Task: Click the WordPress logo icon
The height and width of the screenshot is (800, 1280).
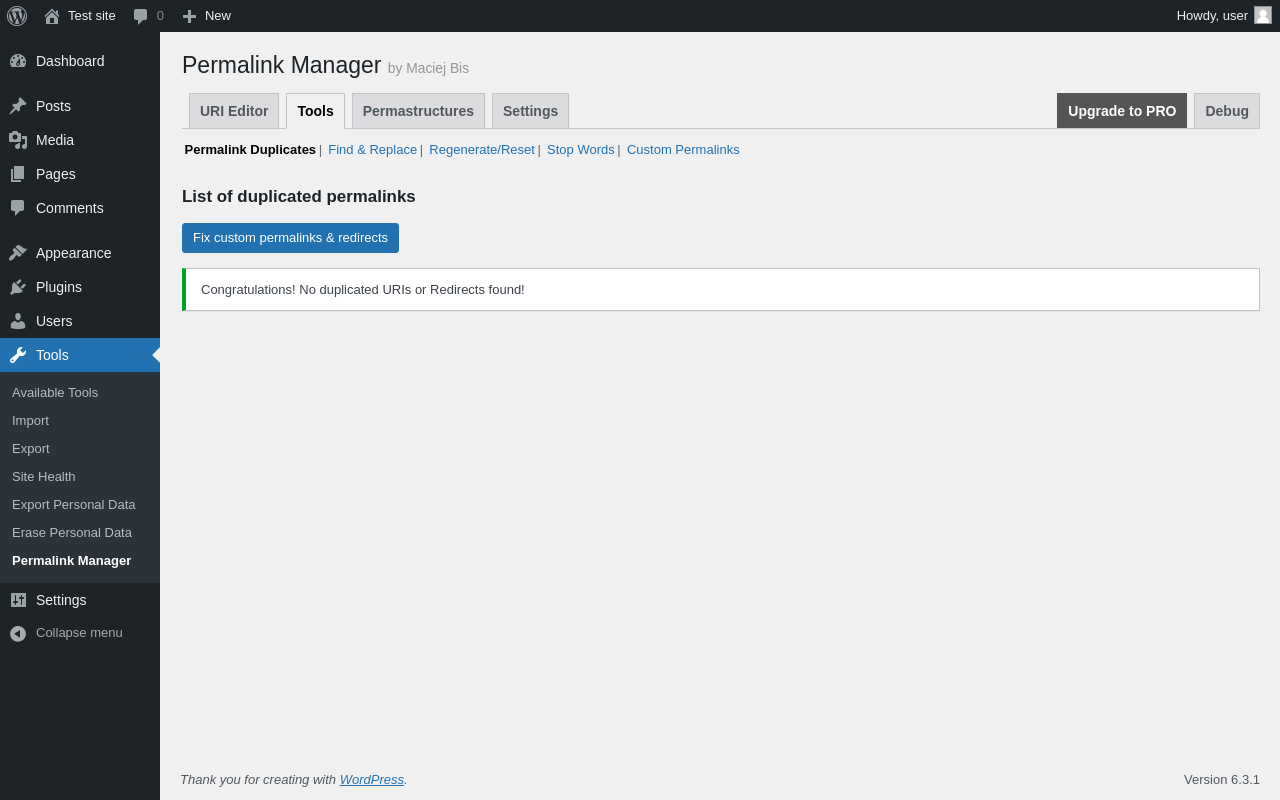Action: click(x=17, y=16)
